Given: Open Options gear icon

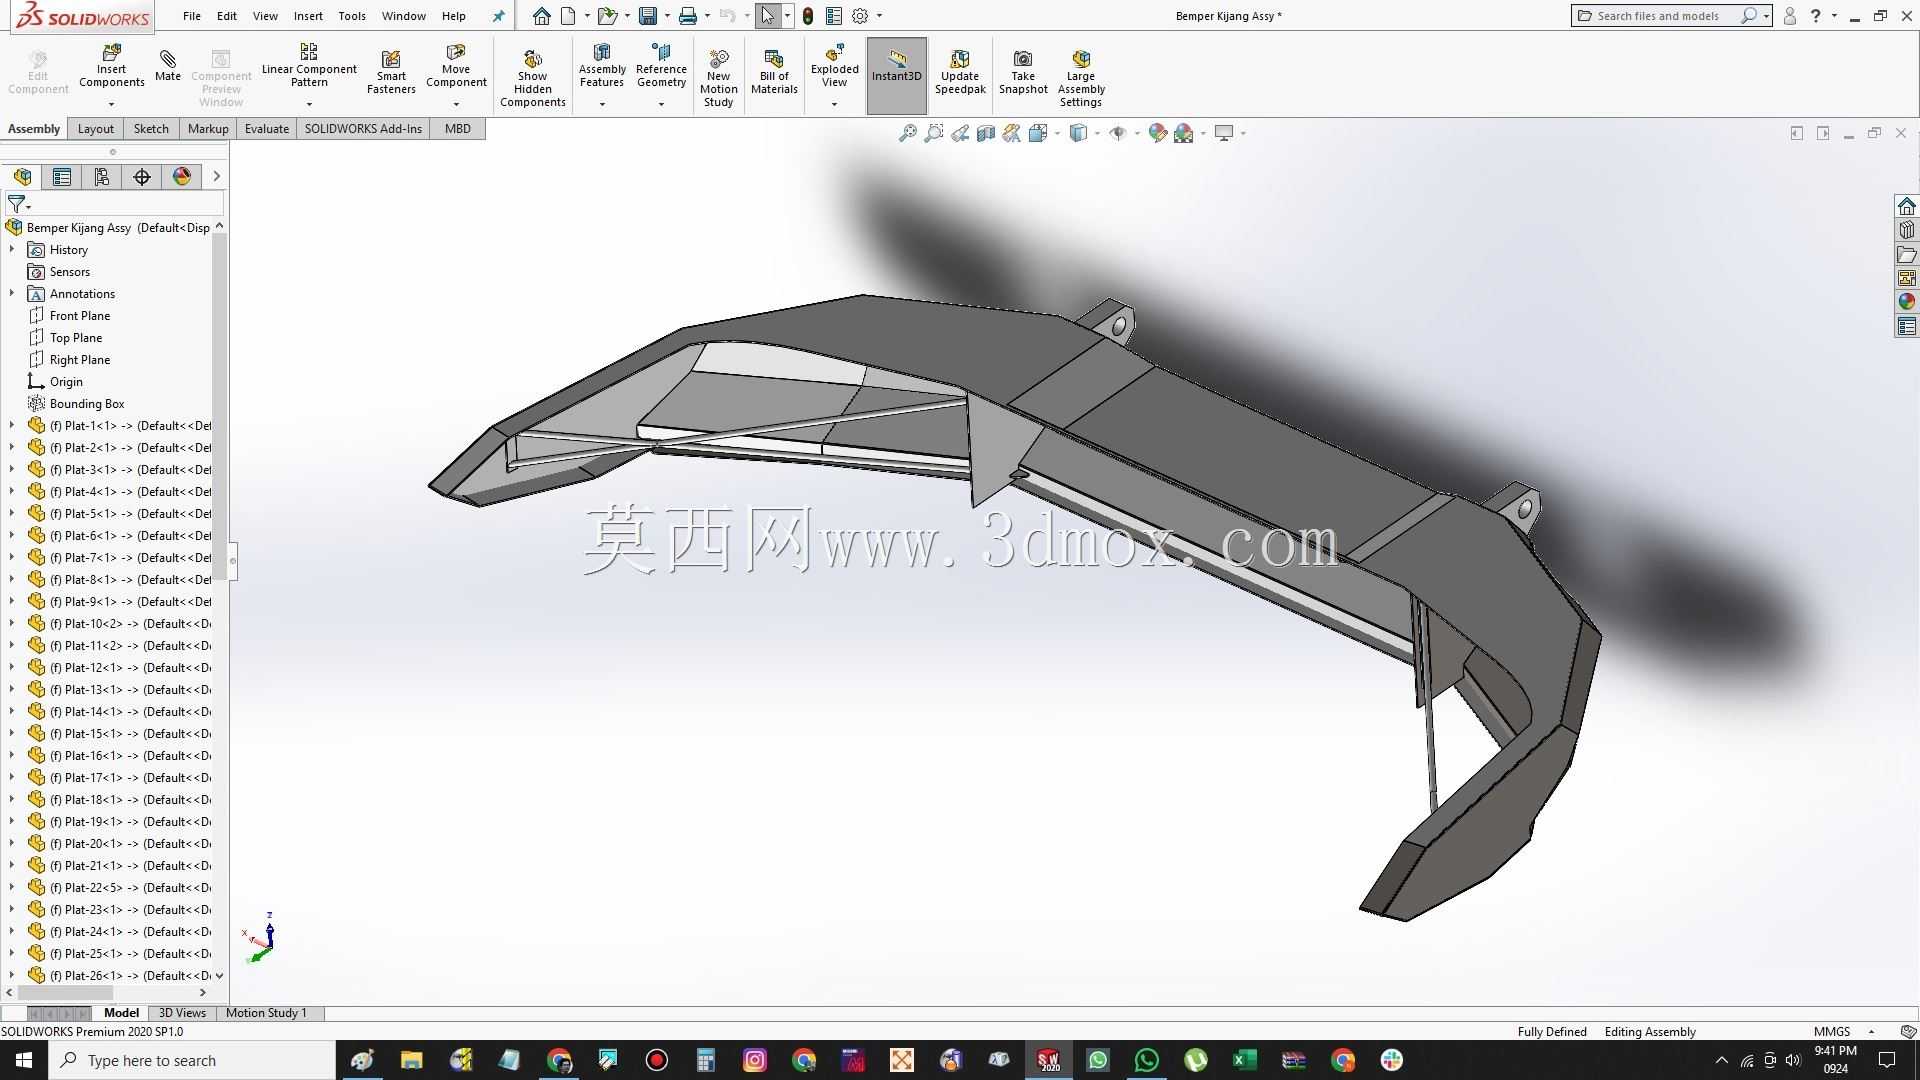Looking at the screenshot, I should [x=860, y=16].
